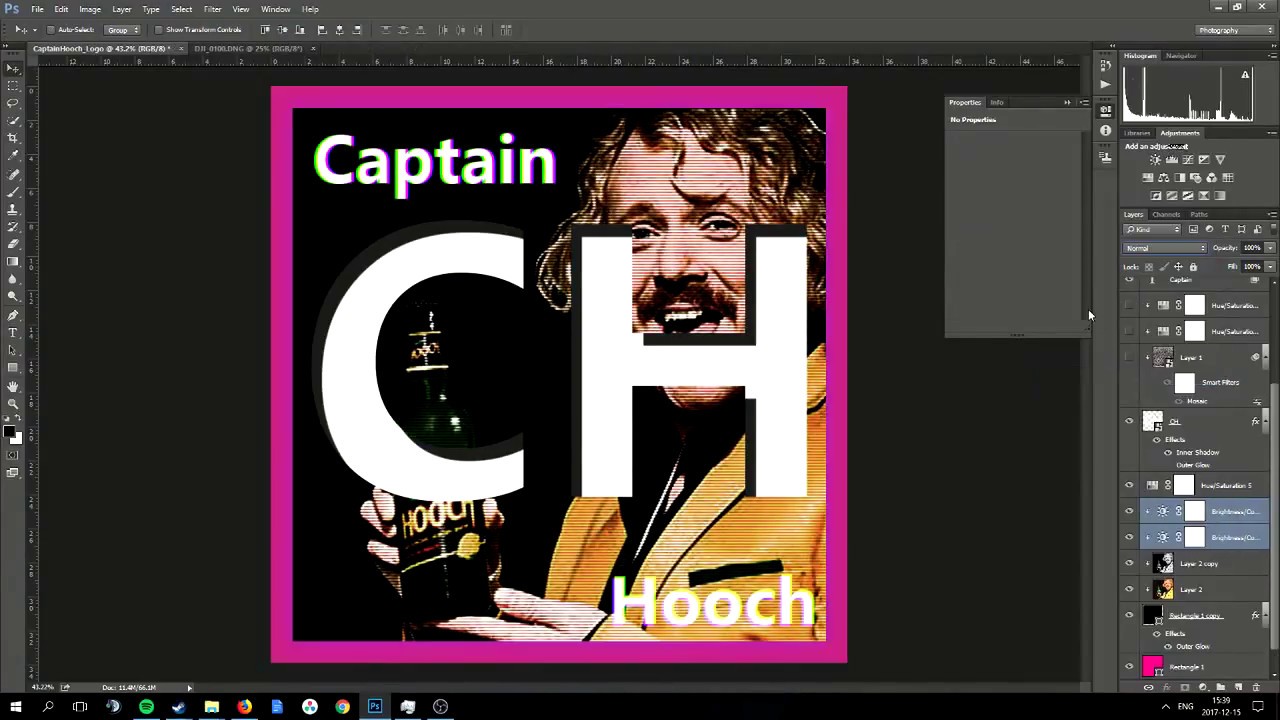Add a Levels adjustment

pyautogui.click(x=1171, y=160)
